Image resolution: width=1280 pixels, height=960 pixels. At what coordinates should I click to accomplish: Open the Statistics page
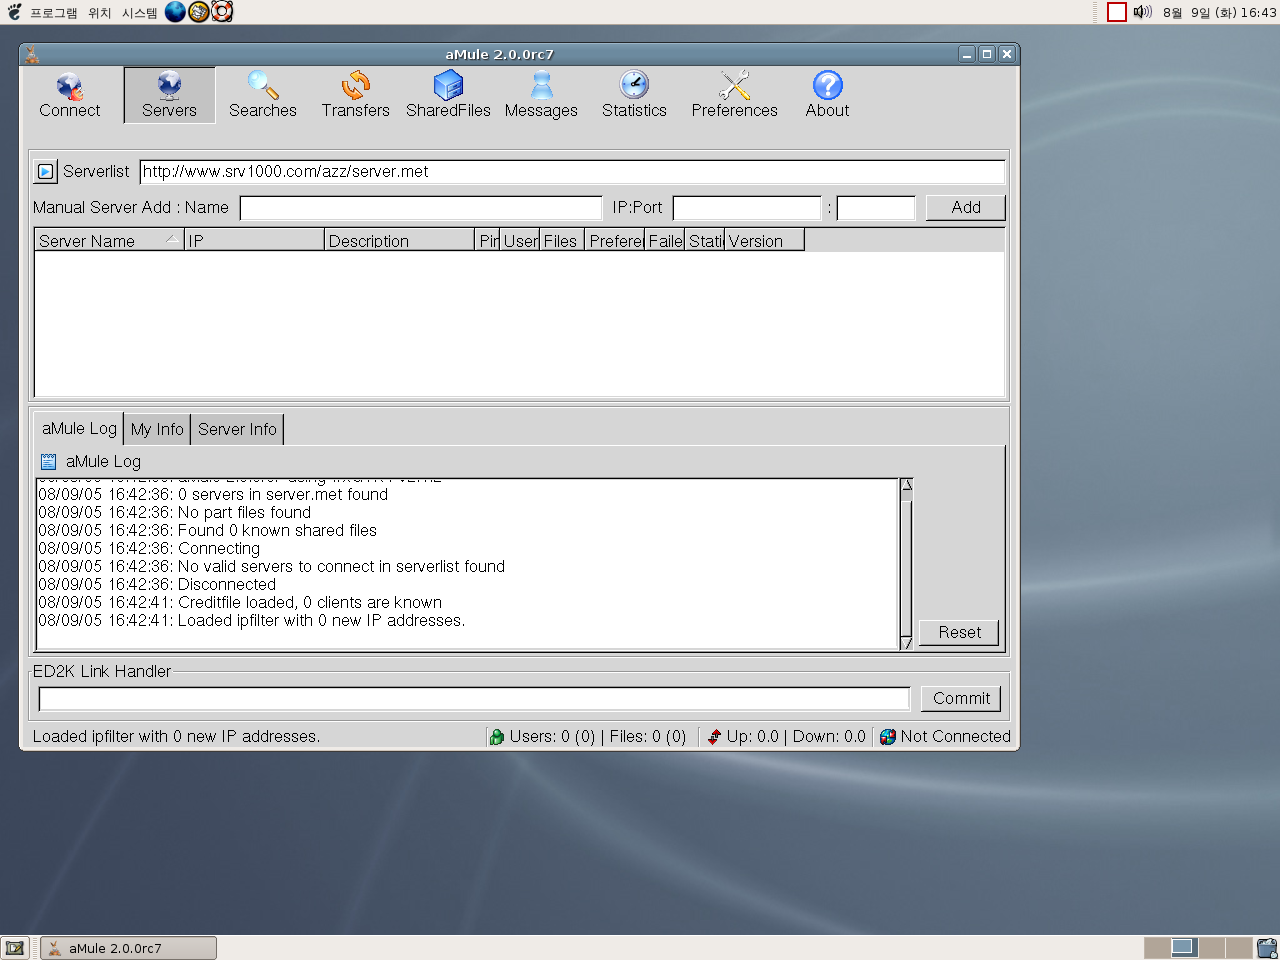(634, 95)
